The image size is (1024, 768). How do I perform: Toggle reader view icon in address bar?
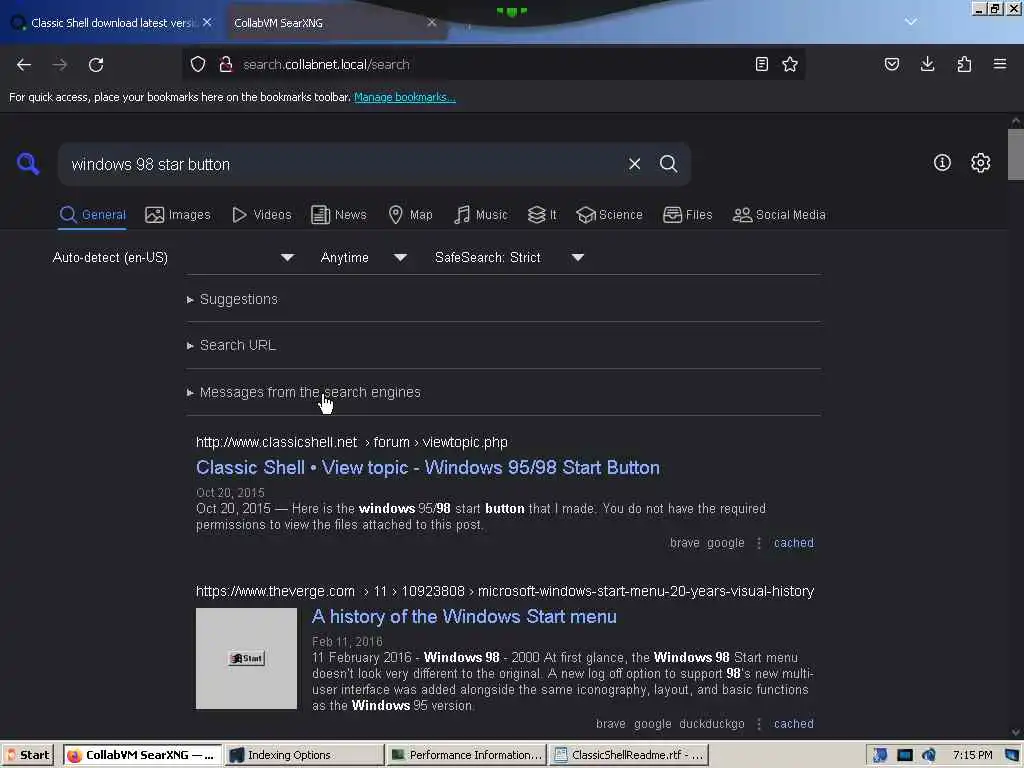(x=761, y=64)
